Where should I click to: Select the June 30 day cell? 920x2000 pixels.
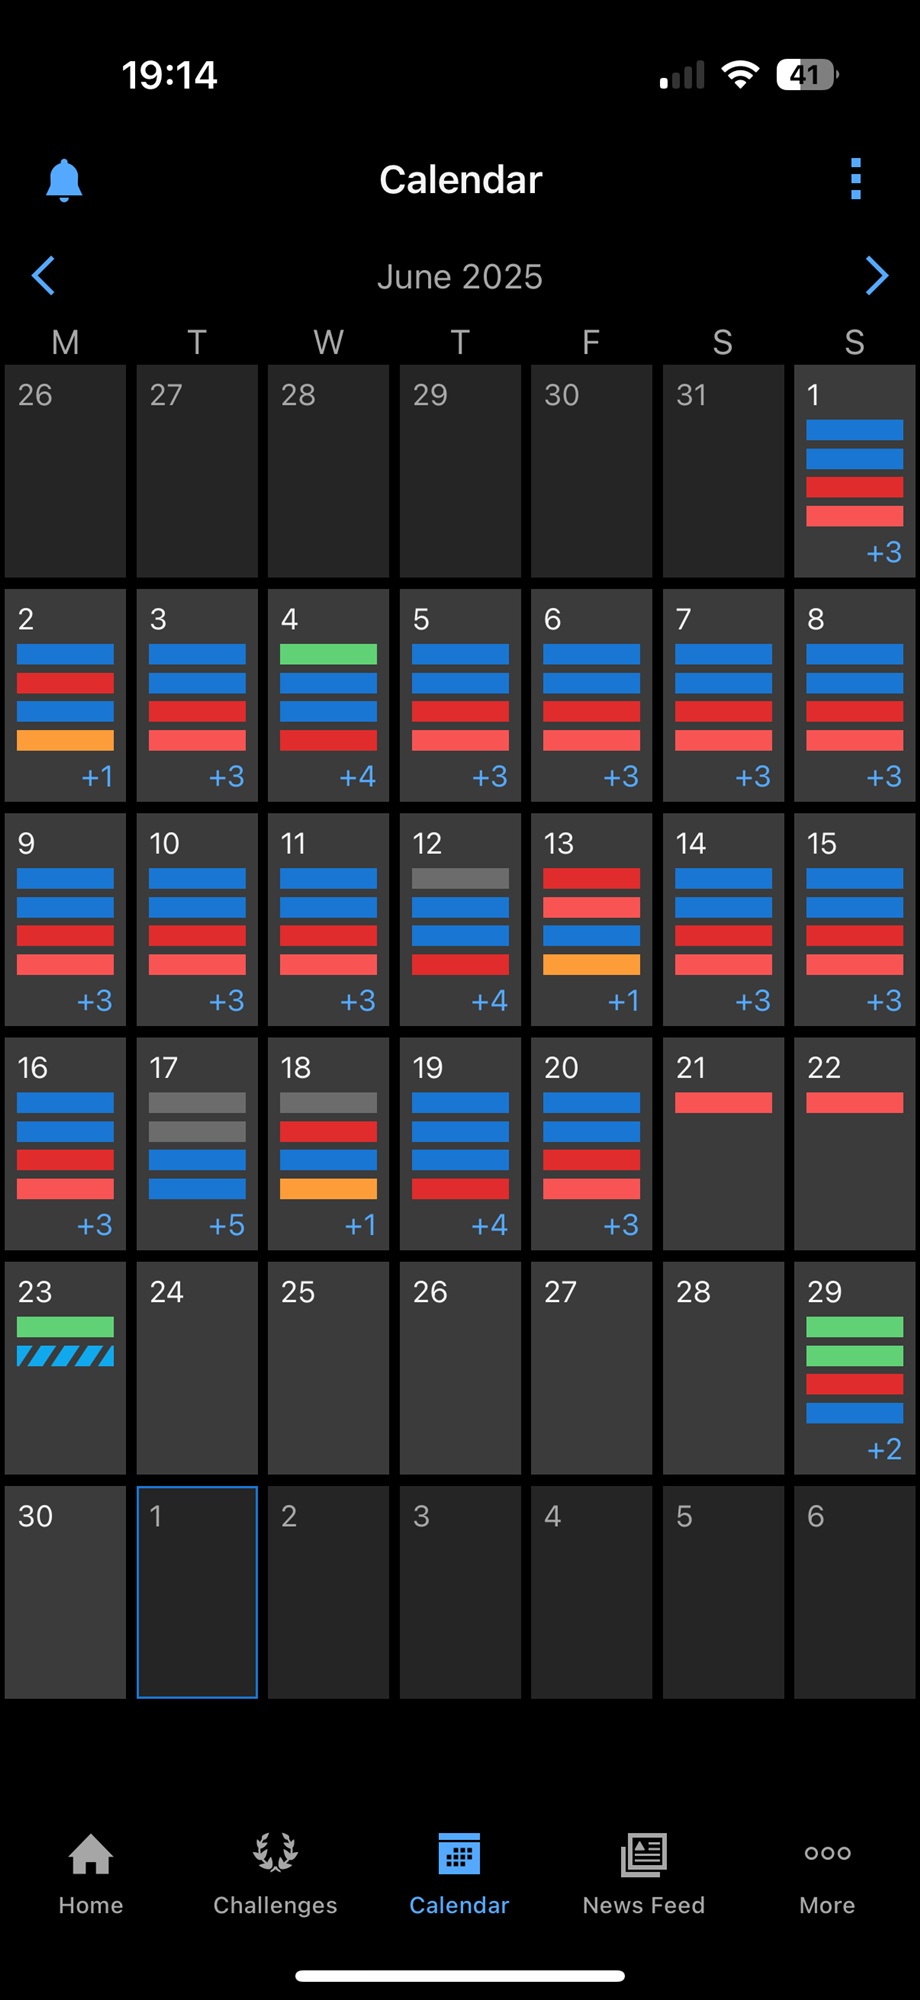tap(65, 1592)
